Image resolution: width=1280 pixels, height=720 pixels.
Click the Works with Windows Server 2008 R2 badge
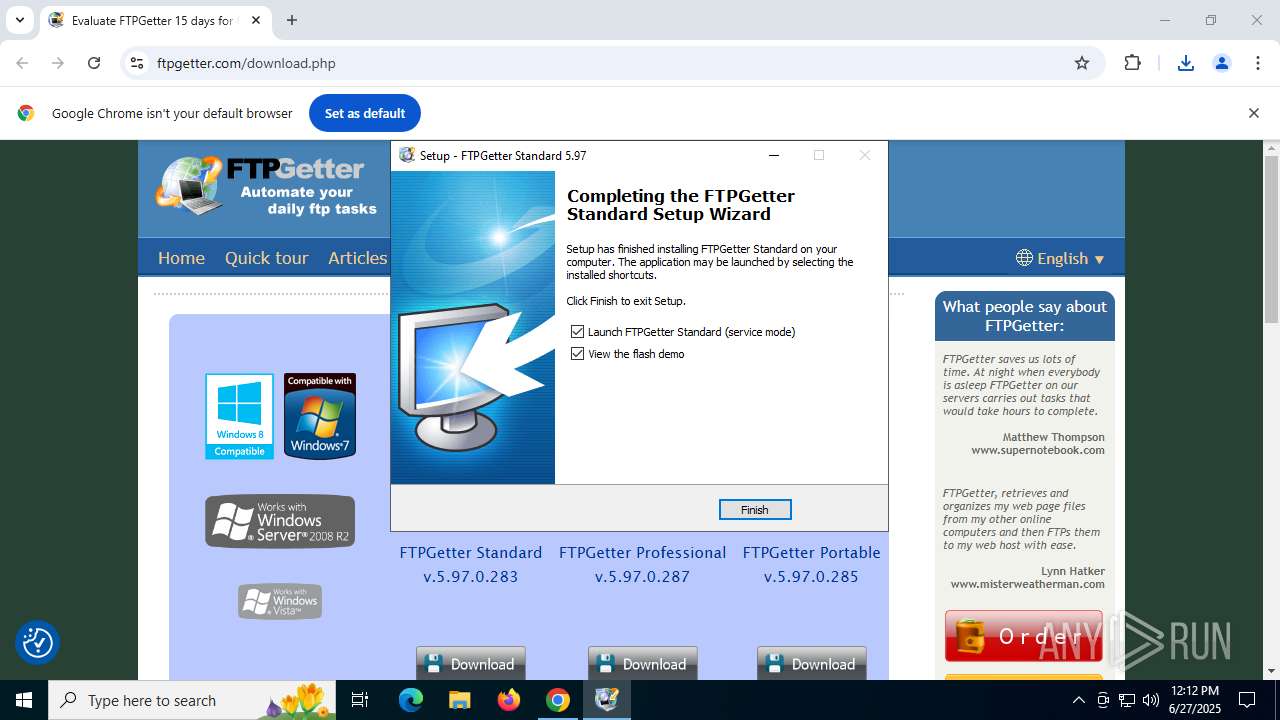[280, 521]
